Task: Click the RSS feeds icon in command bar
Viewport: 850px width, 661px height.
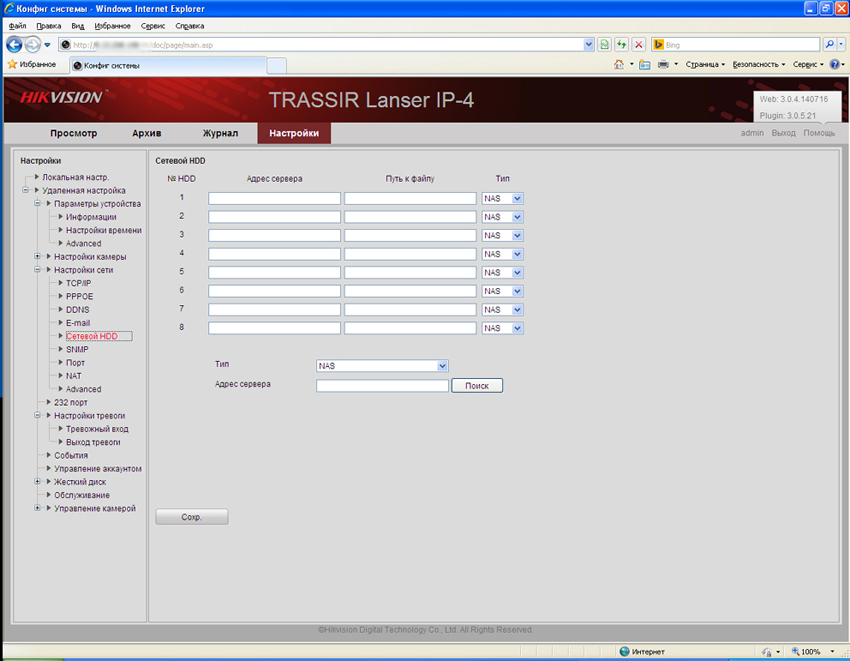Action: 645,65
